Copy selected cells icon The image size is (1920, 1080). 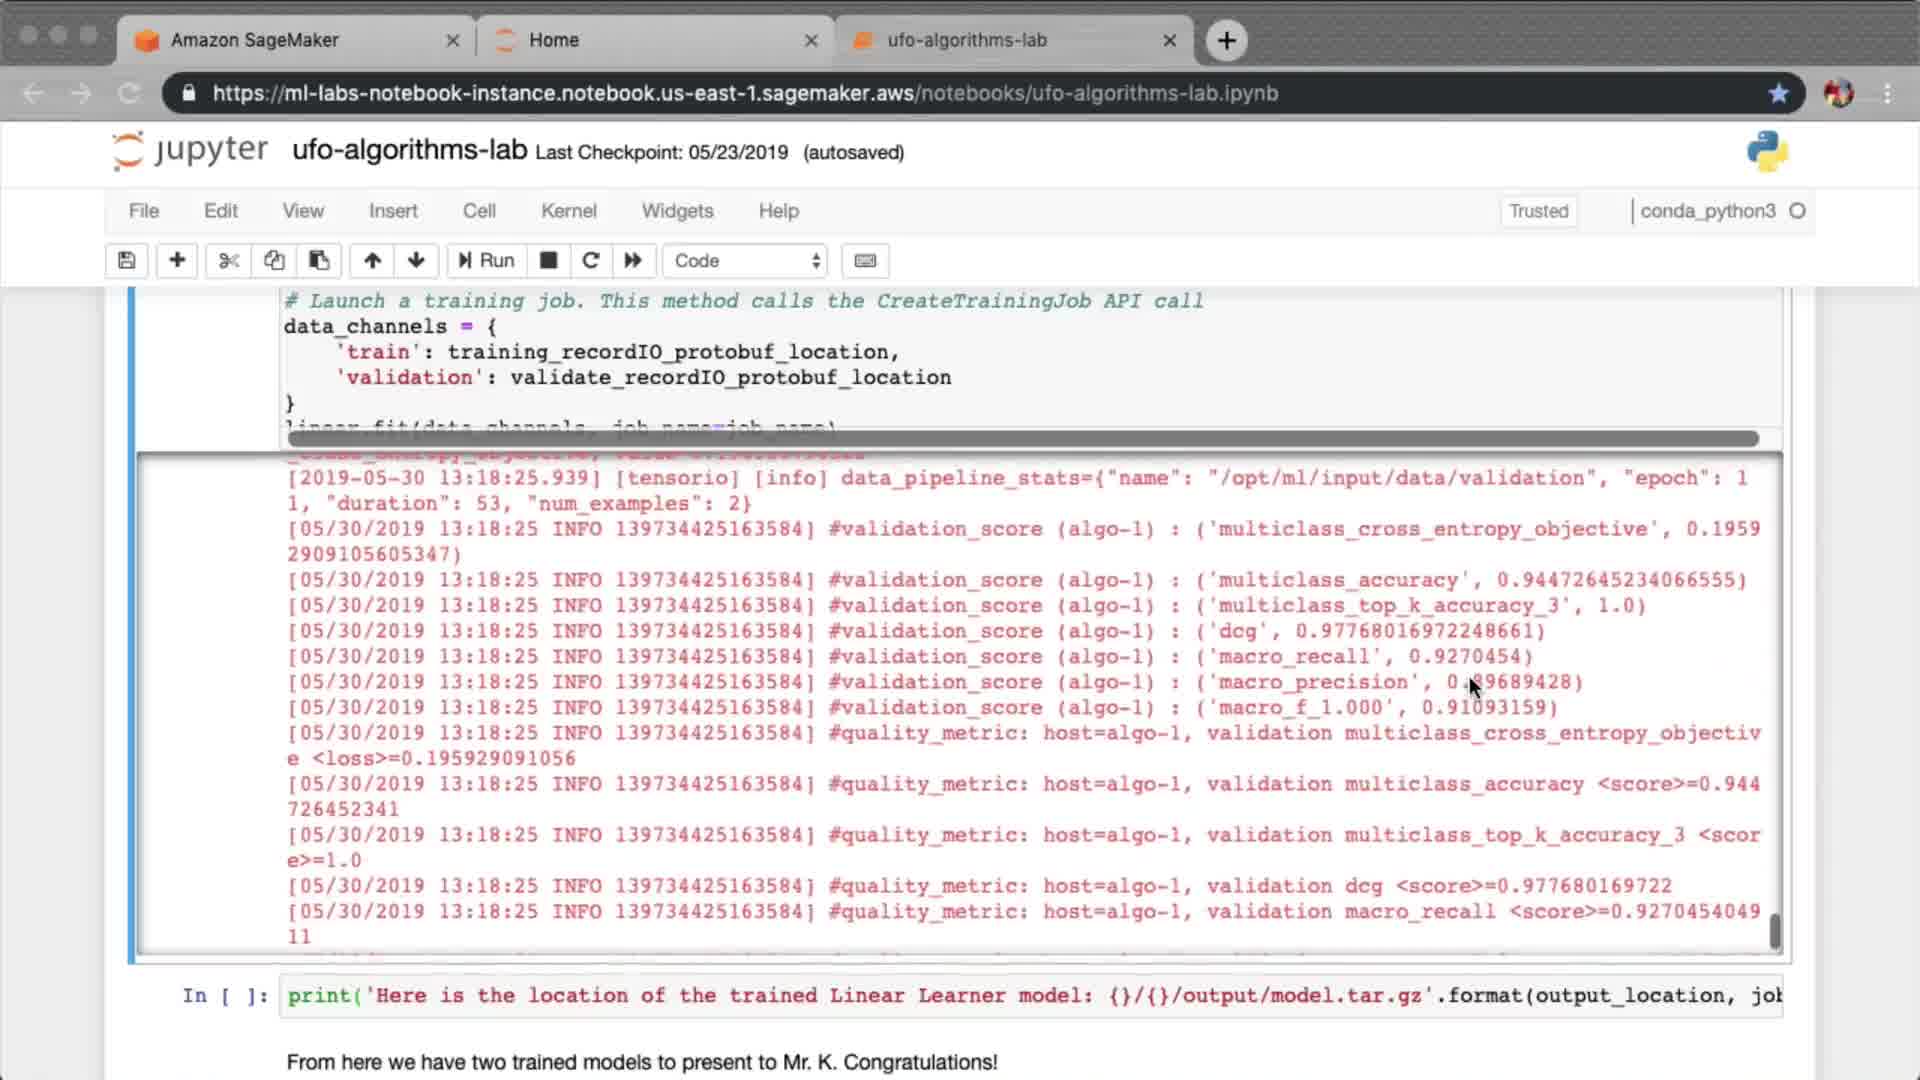click(x=274, y=261)
